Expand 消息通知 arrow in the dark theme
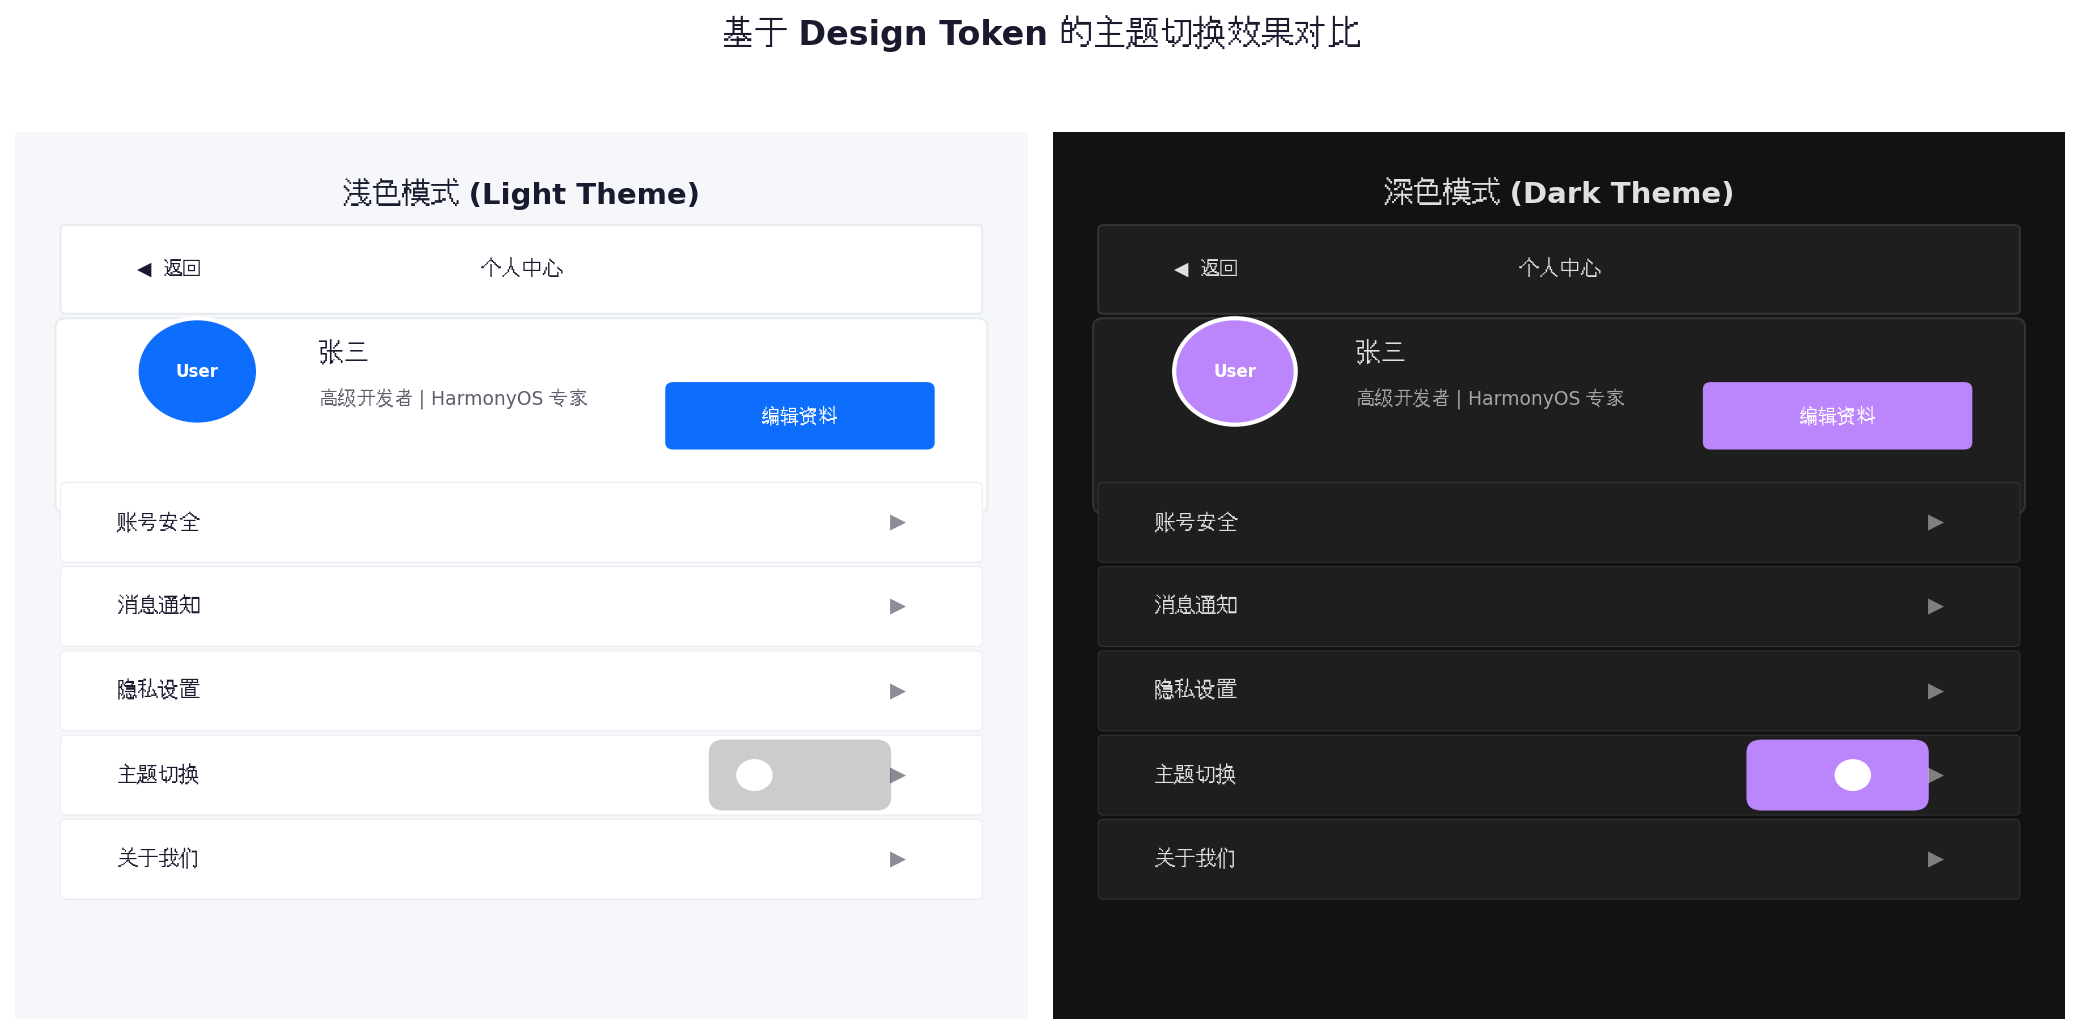Image resolution: width=2080 pixels, height=1034 pixels. click(x=1935, y=606)
